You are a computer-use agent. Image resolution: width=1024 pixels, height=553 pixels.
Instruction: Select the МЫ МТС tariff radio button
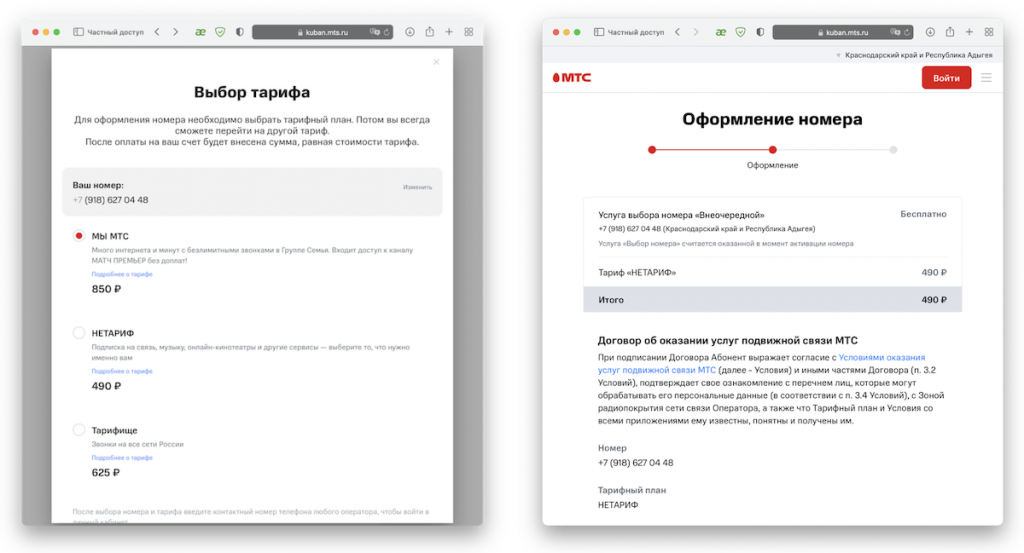79,236
